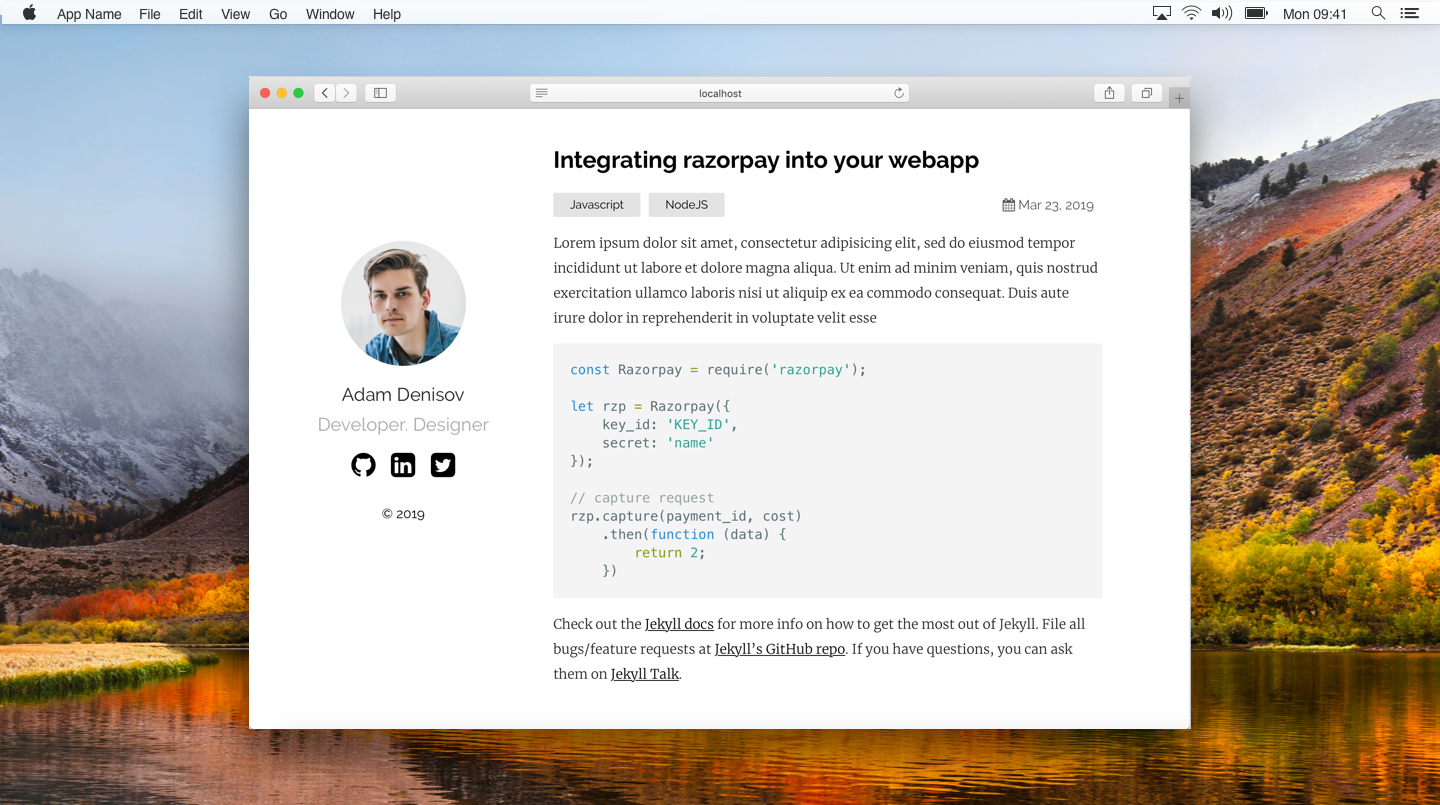Image resolution: width=1440 pixels, height=805 pixels.
Task: Open the View menu
Action: 236,14
